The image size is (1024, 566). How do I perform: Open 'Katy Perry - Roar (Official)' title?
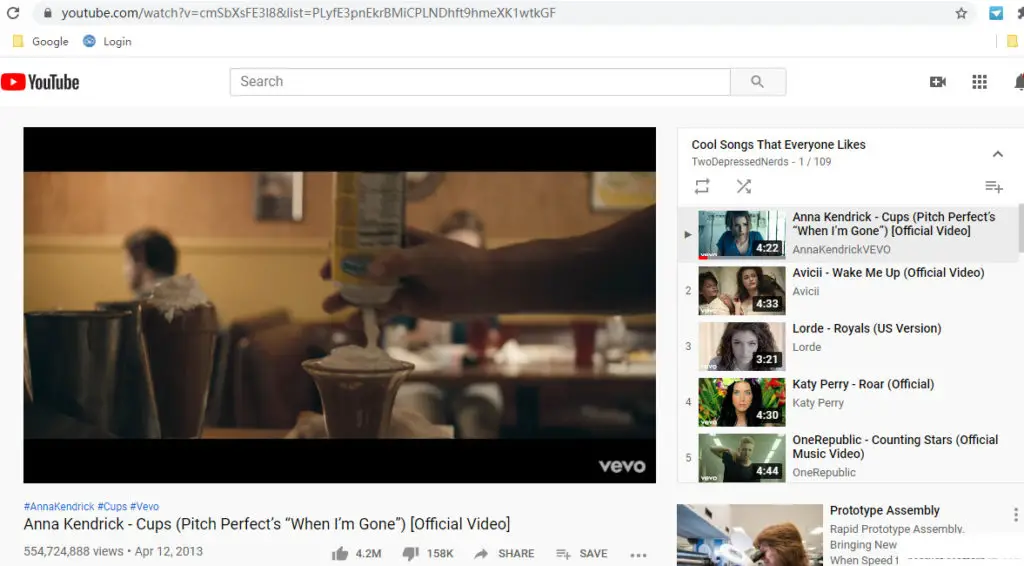click(x=863, y=385)
